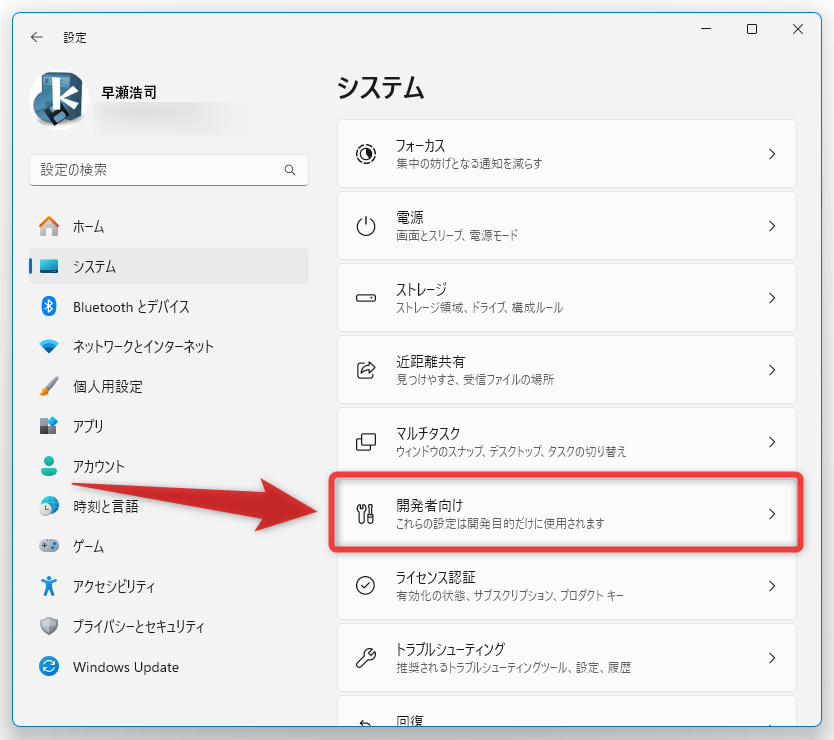Open ゲーム label in sidebar
This screenshot has width=834, height=740.
point(88,546)
